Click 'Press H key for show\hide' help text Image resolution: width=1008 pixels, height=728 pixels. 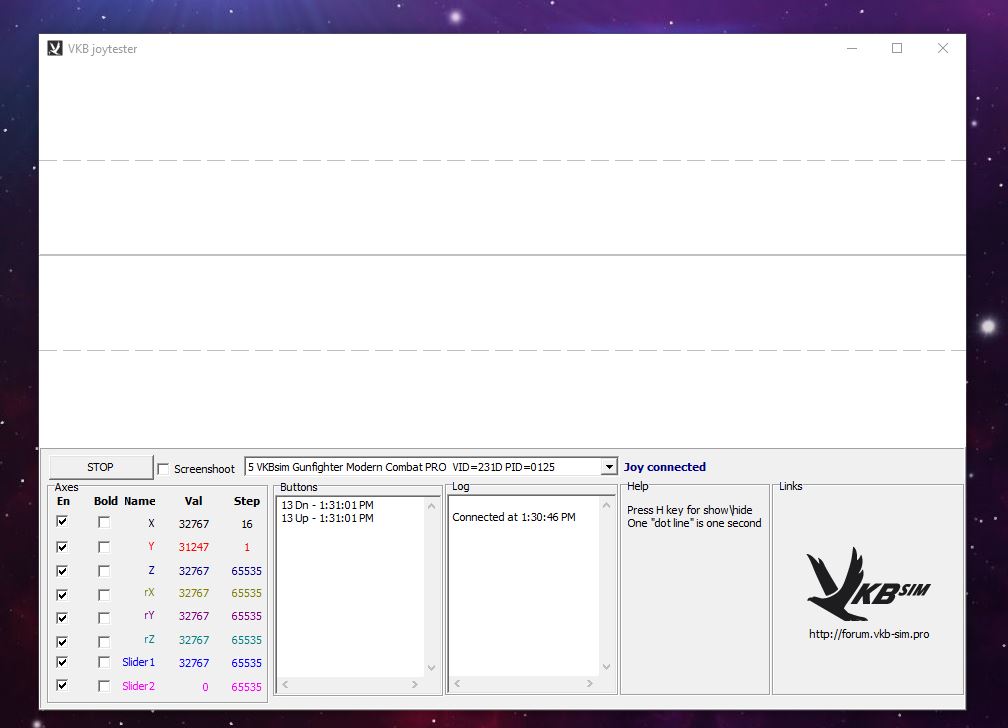[690, 510]
